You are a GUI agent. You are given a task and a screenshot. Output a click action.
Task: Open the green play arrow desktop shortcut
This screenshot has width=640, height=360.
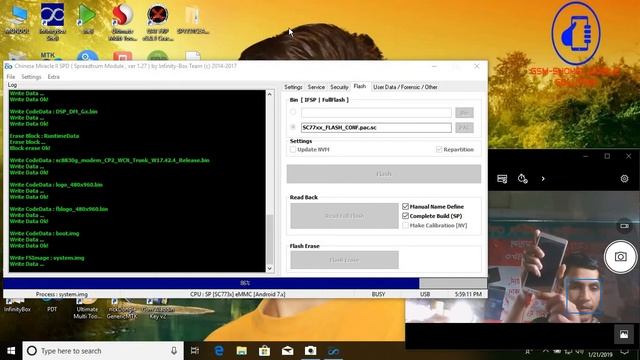pos(87,19)
